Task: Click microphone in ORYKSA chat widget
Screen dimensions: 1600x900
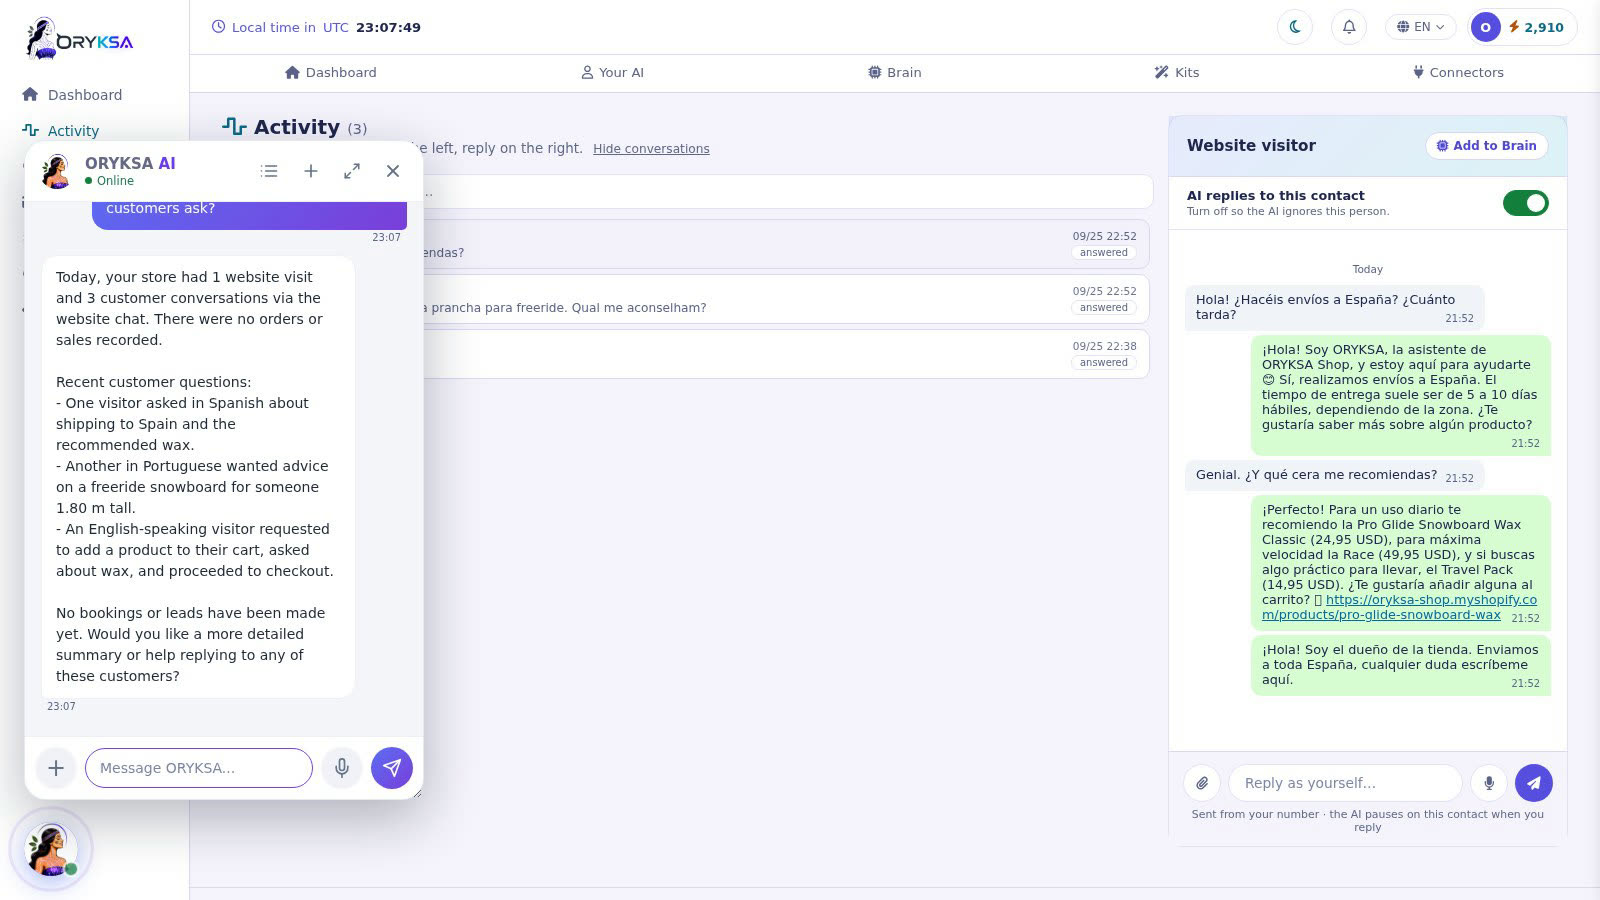Action: [342, 768]
